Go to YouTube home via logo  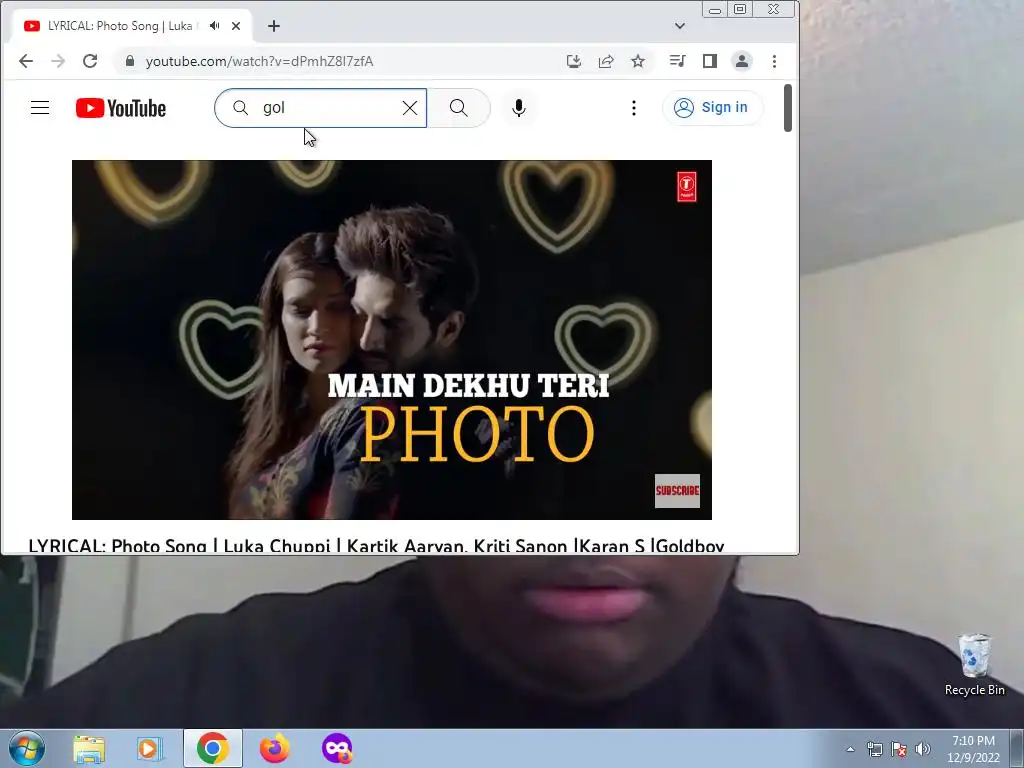[x=121, y=108]
